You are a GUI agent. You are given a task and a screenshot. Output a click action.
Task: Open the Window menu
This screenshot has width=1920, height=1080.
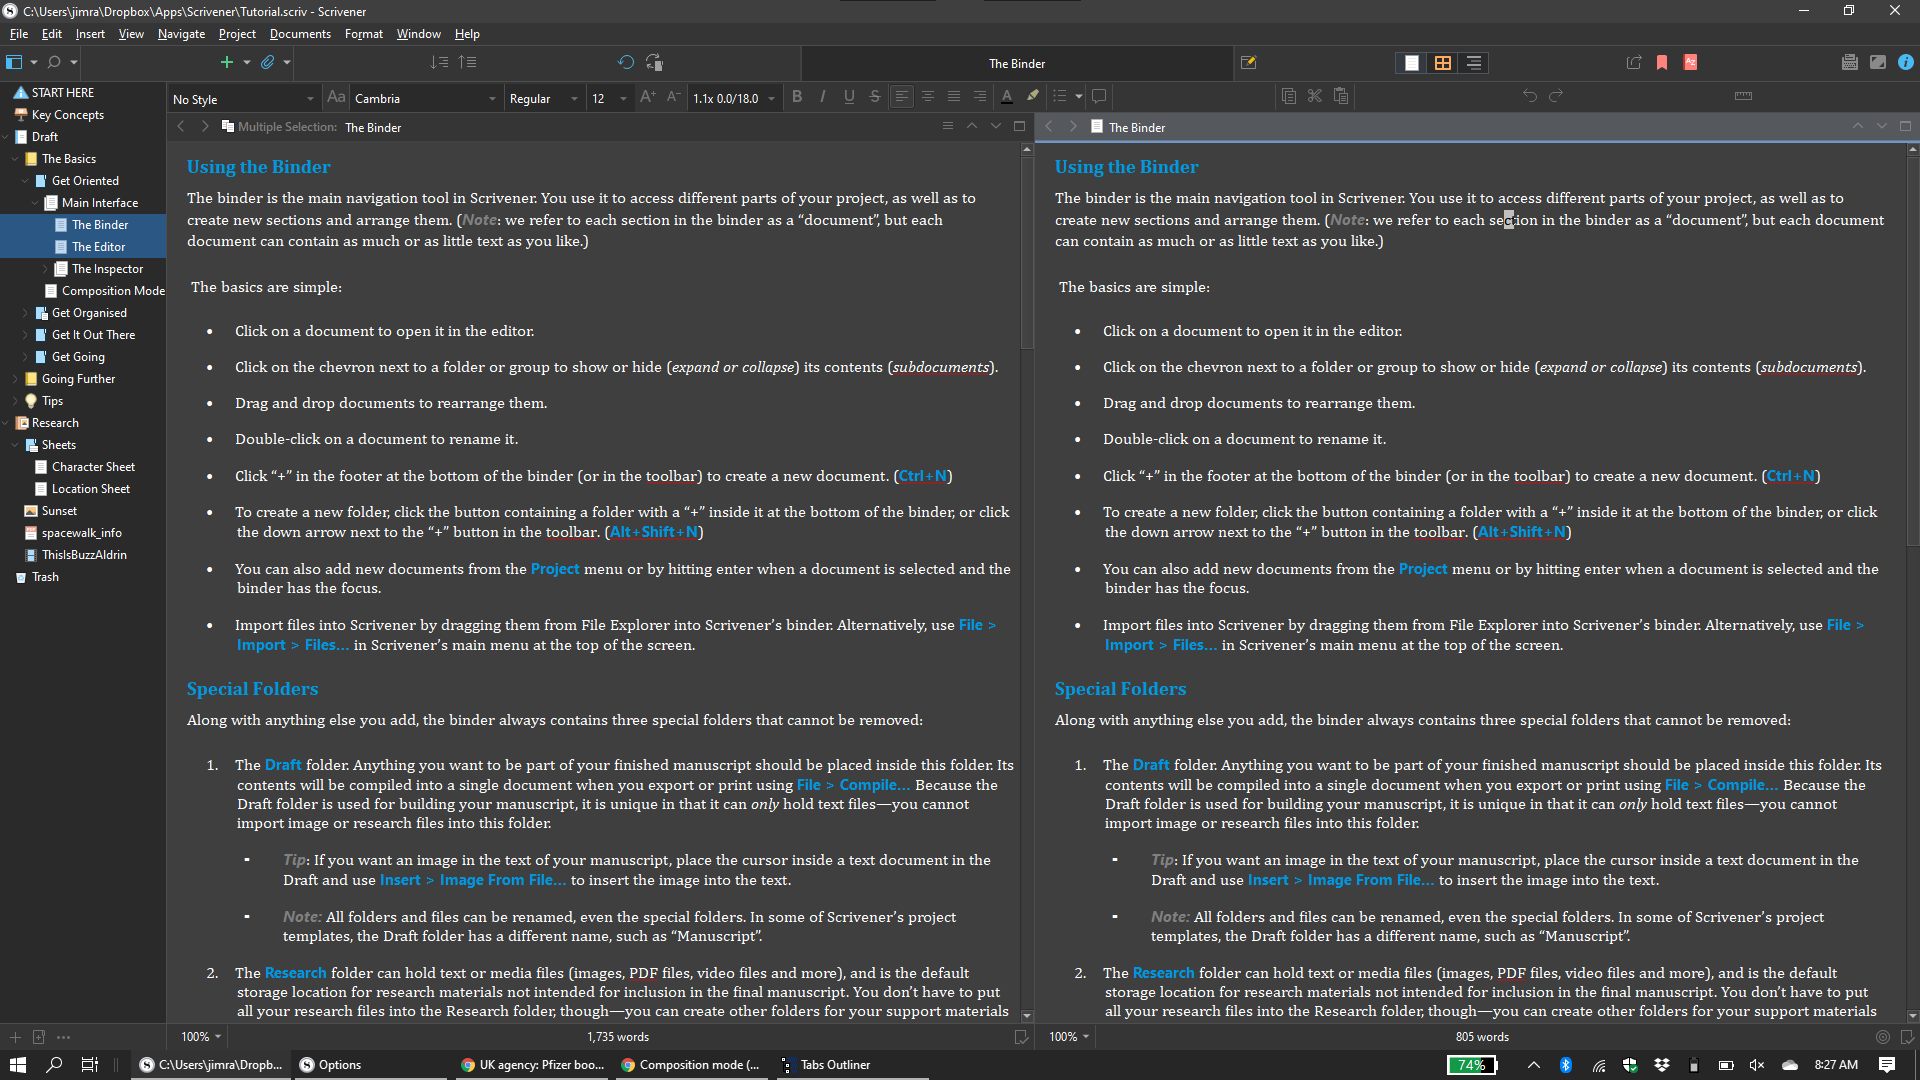click(x=418, y=33)
